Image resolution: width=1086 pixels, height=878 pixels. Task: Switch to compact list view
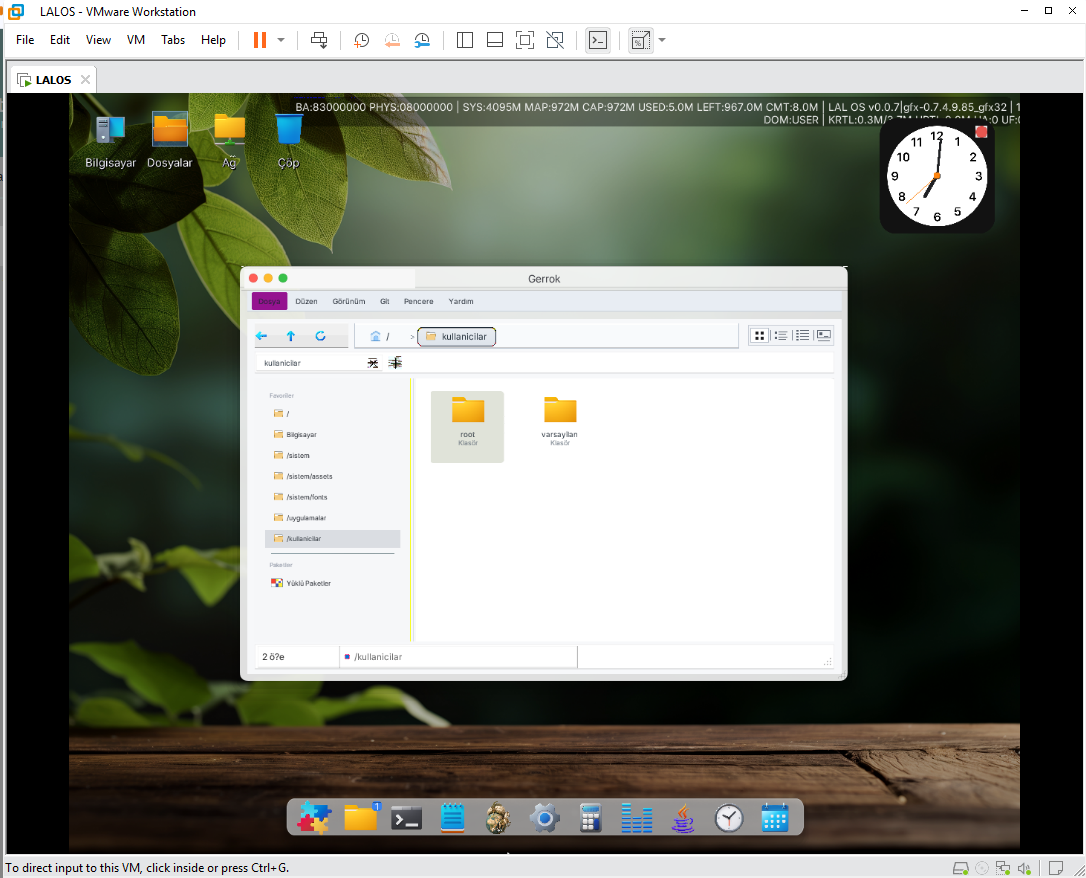point(781,335)
